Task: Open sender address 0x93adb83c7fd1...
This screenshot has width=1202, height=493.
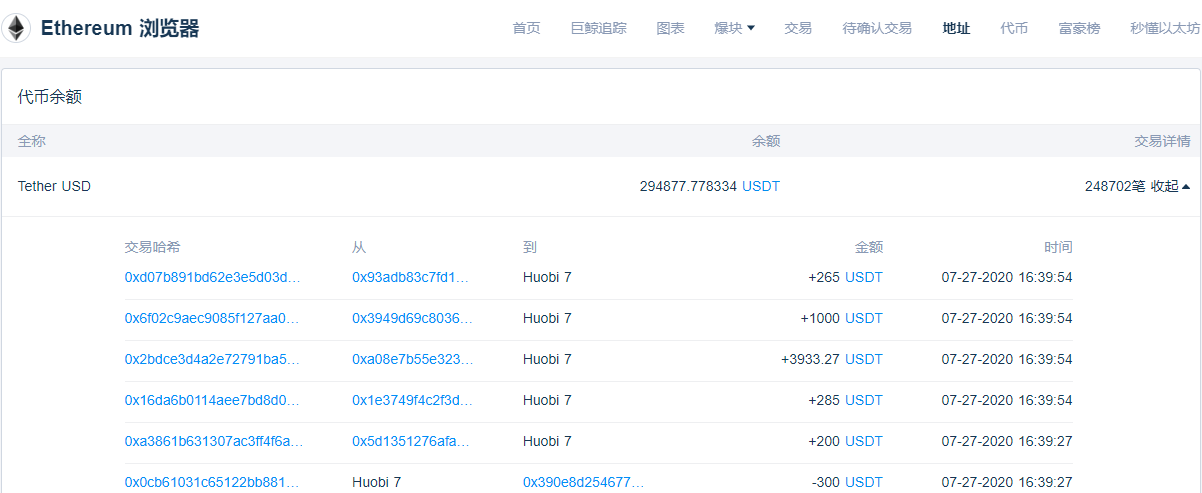Action: (412, 277)
